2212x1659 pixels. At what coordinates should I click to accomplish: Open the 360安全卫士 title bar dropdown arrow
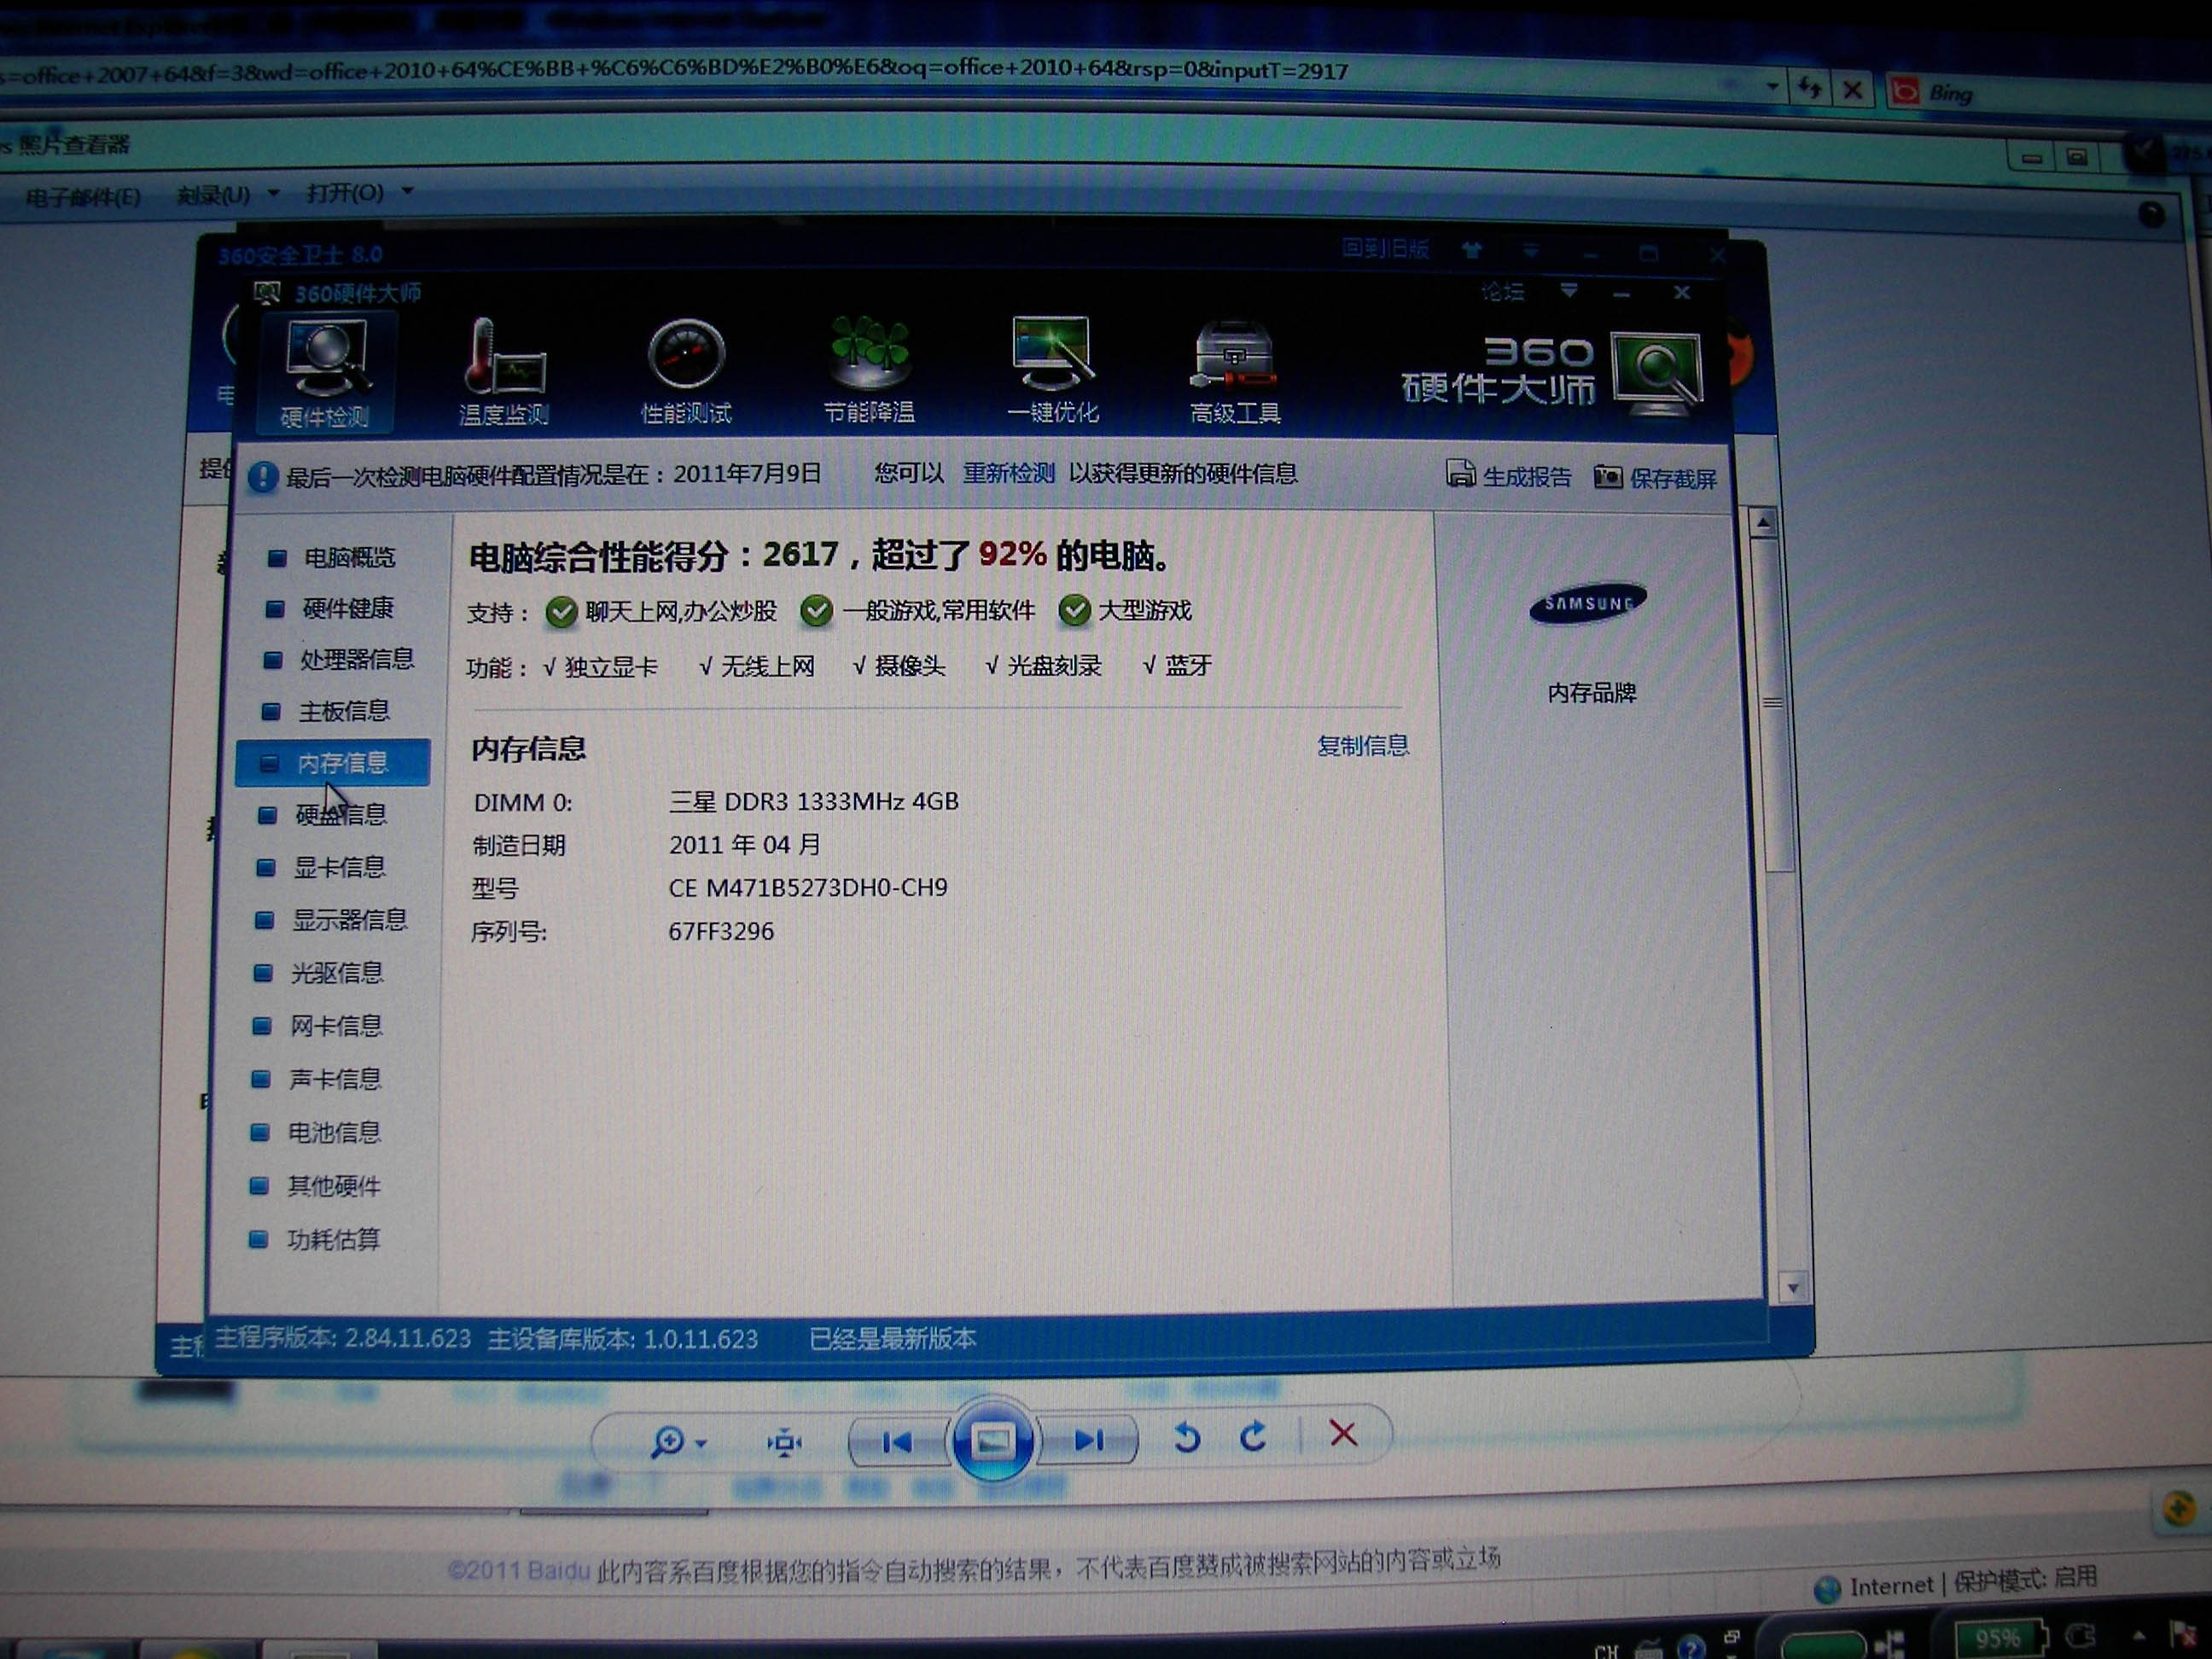point(1531,250)
